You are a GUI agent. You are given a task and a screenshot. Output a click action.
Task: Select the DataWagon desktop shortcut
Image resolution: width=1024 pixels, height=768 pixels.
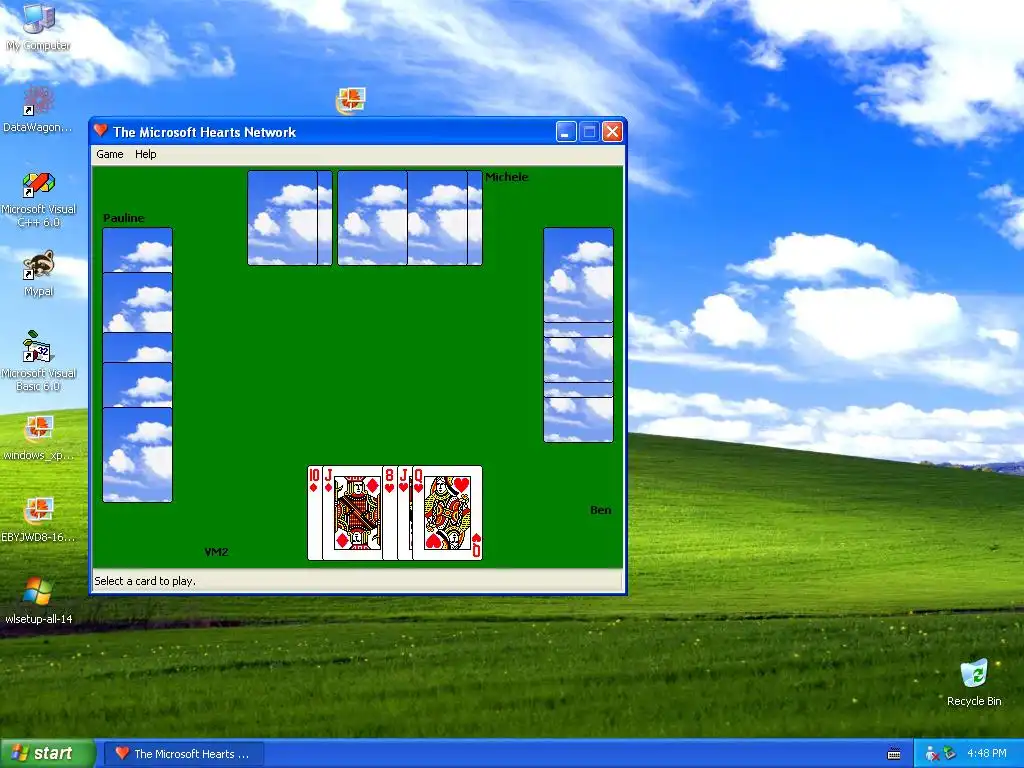(38, 109)
